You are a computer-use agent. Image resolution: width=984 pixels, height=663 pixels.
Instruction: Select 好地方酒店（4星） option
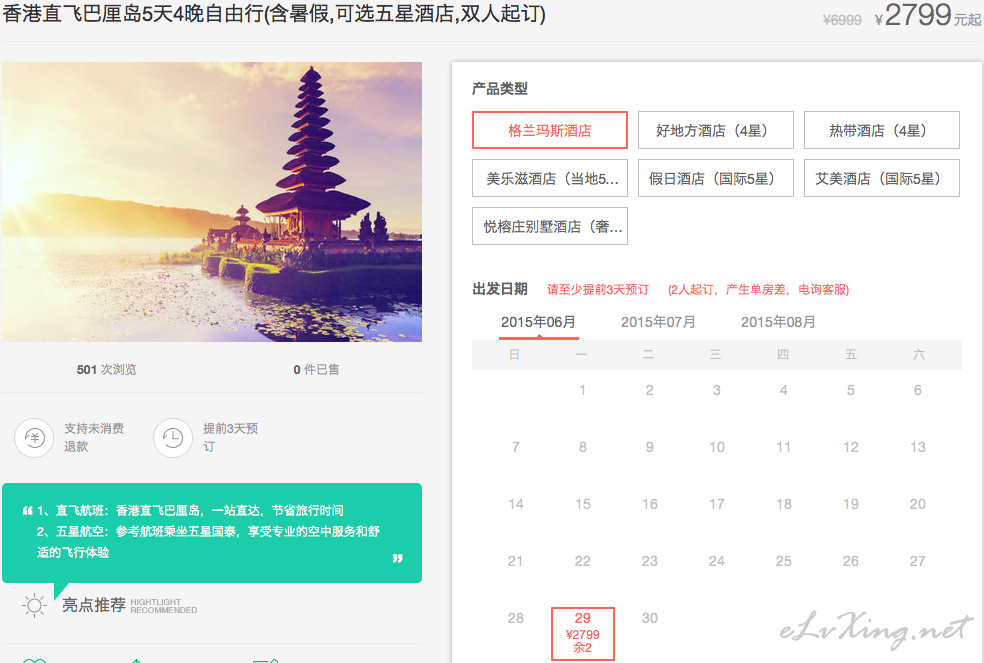715,130
